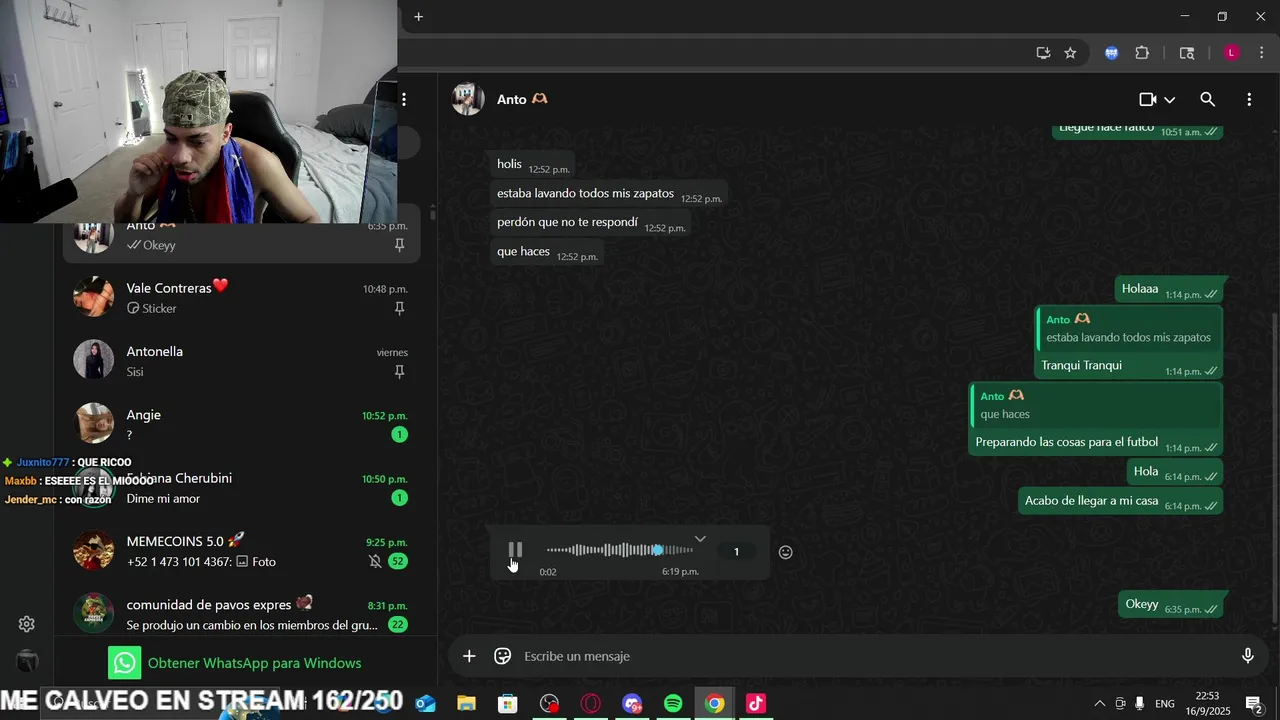Jump to quoted 'estaba lavando todos mis zapatos'
Image resolution: width=1280 pixels, height=720 pixels.
click(1128, 329)
